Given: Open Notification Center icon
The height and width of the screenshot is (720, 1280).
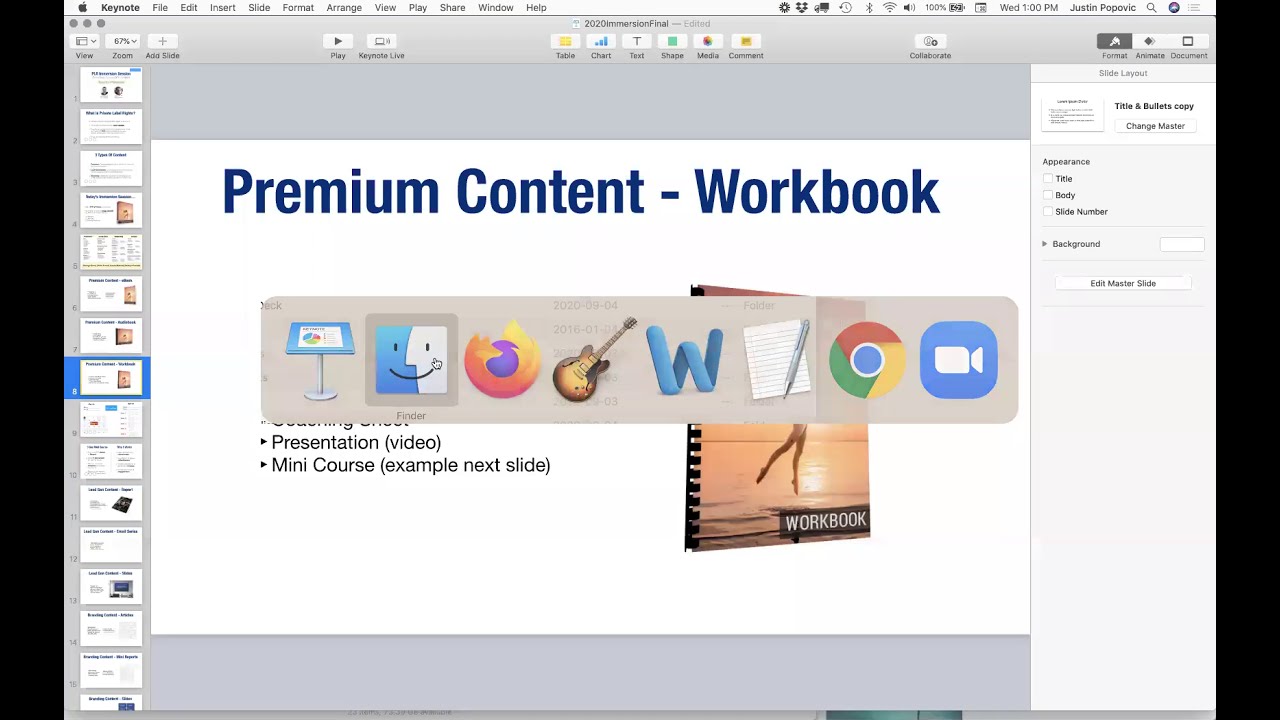Looking at the screenshot, I should tap(1196, 7).
